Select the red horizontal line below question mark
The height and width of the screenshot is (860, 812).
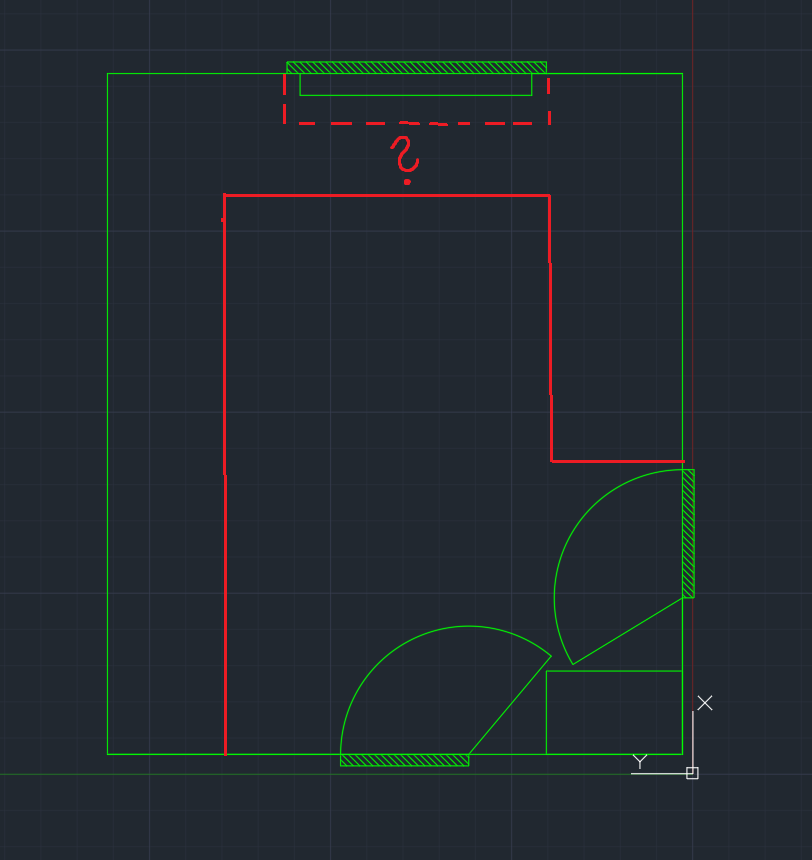pos(386,196)
